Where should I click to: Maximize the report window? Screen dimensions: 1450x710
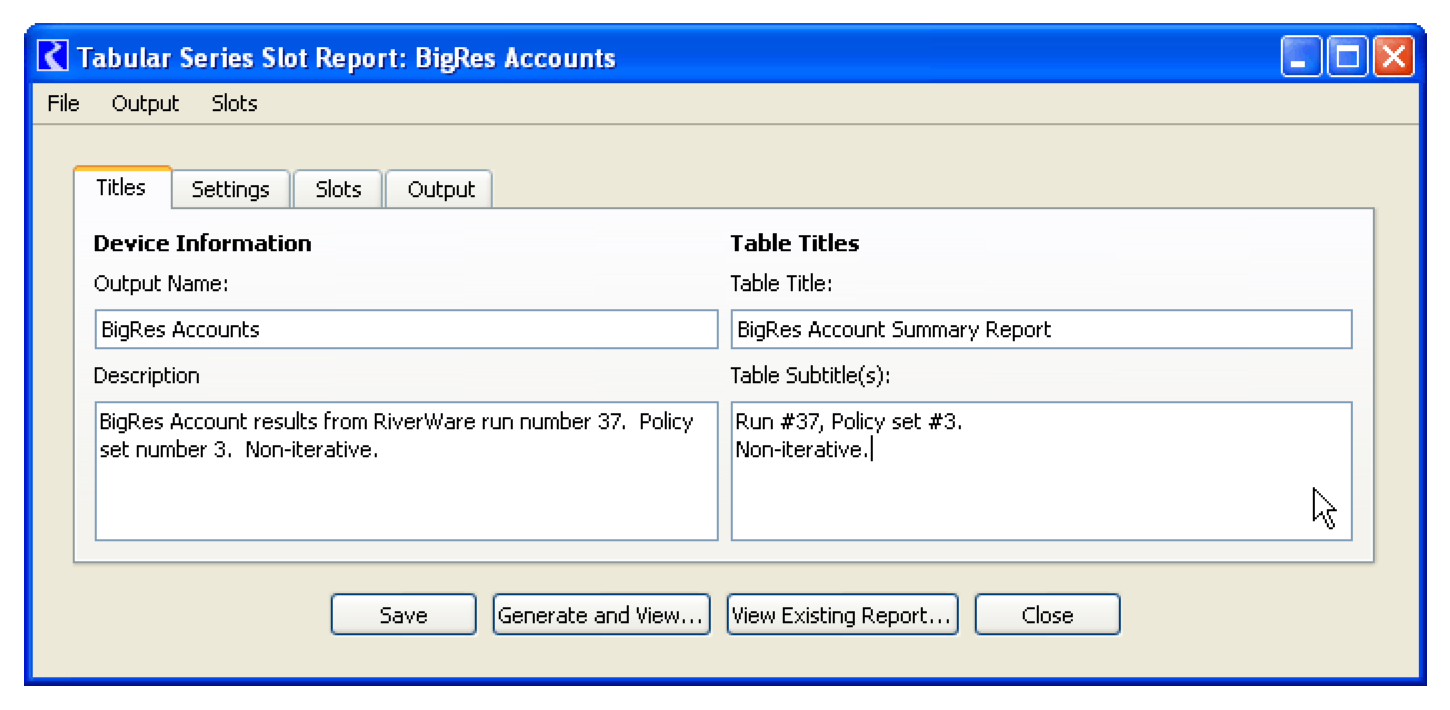1347,57
